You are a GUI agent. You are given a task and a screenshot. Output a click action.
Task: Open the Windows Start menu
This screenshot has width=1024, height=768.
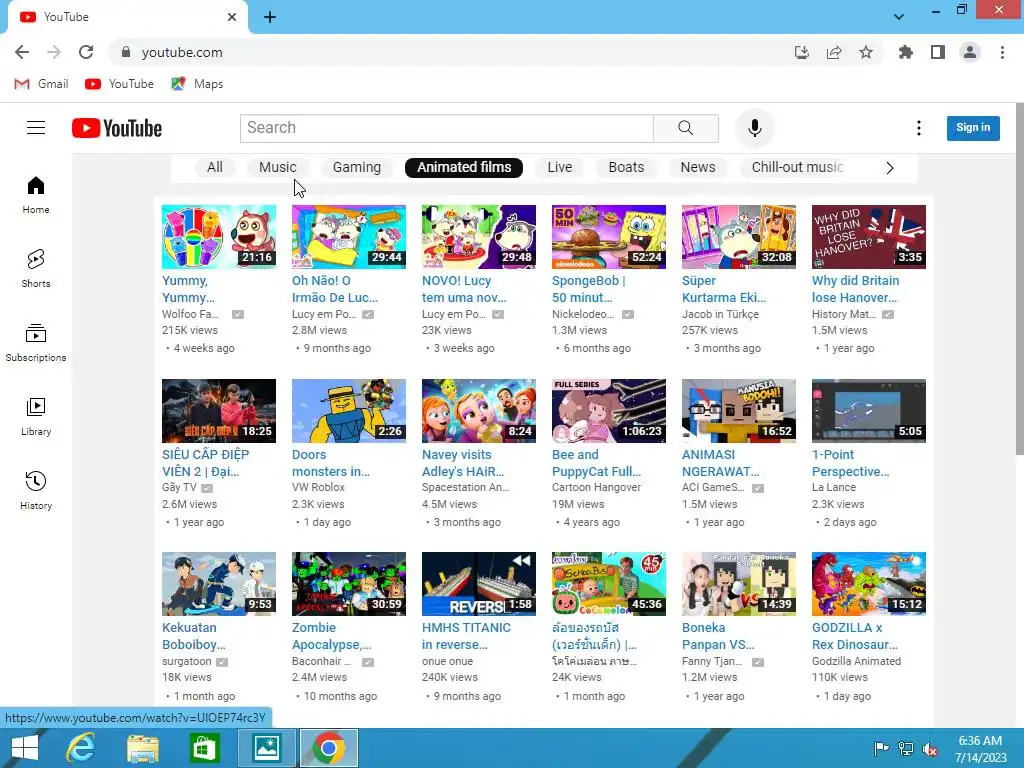tap(25, 748)
